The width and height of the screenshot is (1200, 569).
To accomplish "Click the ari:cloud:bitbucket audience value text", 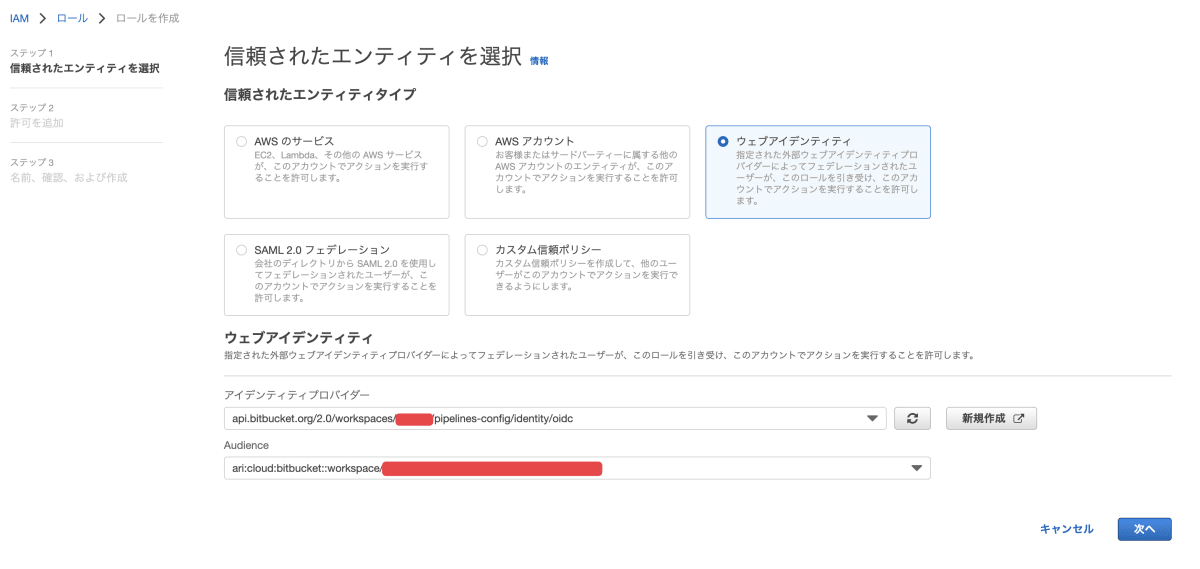I will [x=416, y=468].
